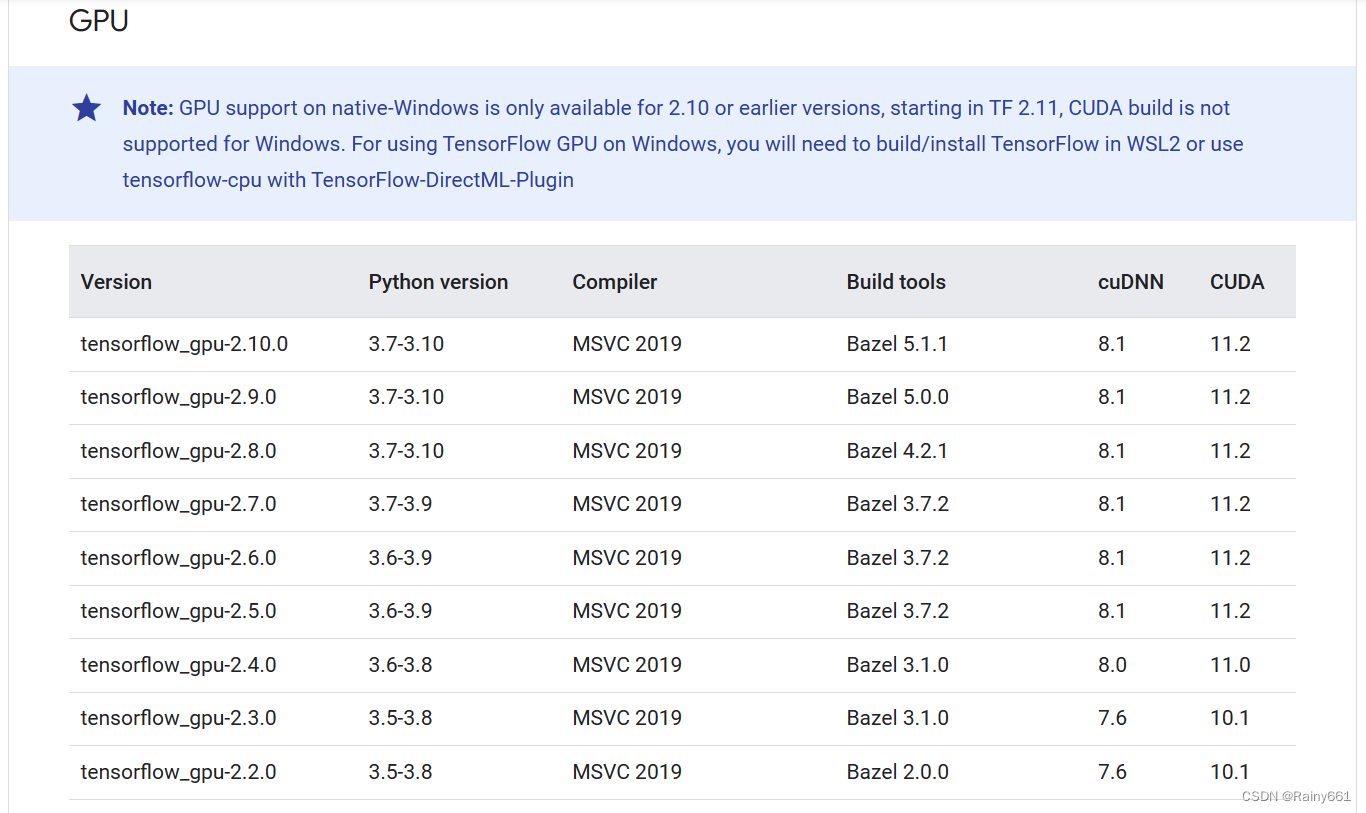The height and width of the screenshot is (813, 1366).
Task: Click the star icon beside the Note
Action: tap(87, 108)
